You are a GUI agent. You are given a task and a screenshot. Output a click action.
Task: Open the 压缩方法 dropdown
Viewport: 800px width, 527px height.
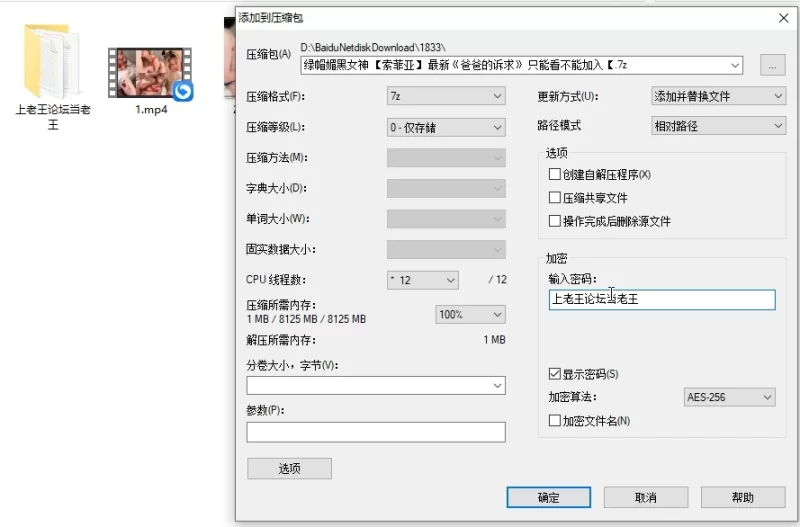click(x=446, y=158)
